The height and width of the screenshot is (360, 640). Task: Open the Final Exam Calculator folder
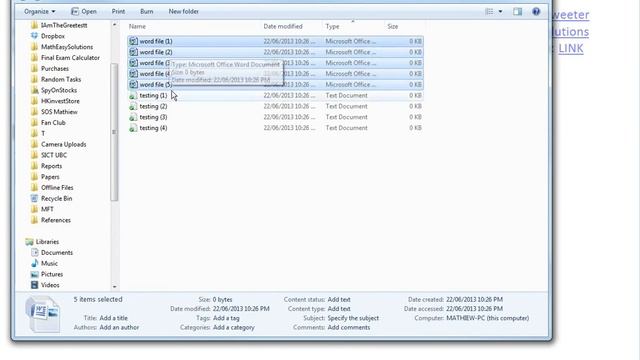[70, 58]
